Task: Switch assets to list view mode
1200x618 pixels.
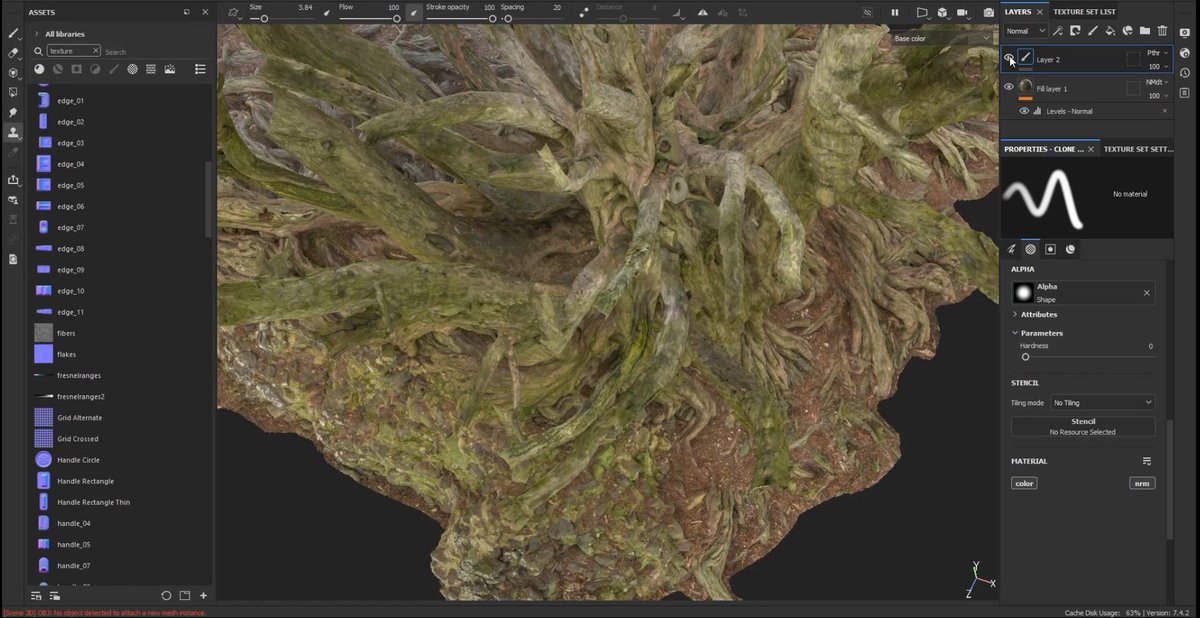Action: coord(200,69)
